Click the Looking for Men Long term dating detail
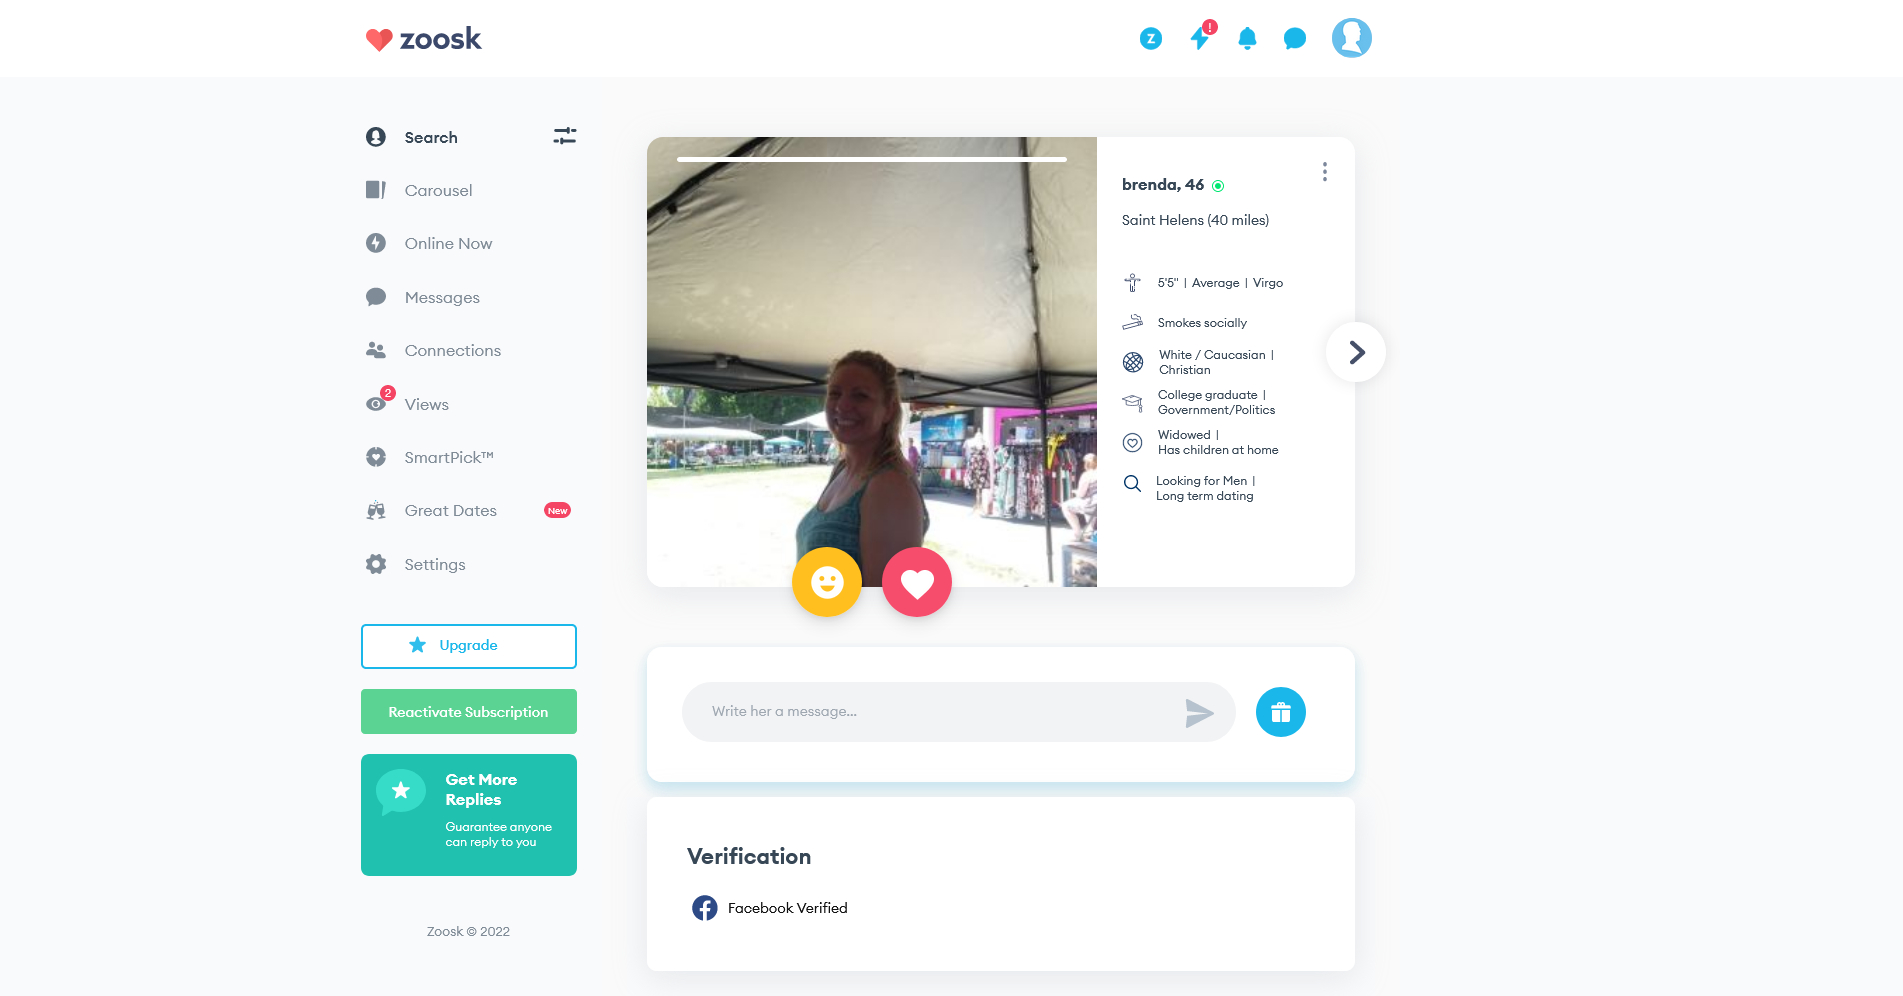This screenshot has height=996, width=1903. coord(1205,488)
